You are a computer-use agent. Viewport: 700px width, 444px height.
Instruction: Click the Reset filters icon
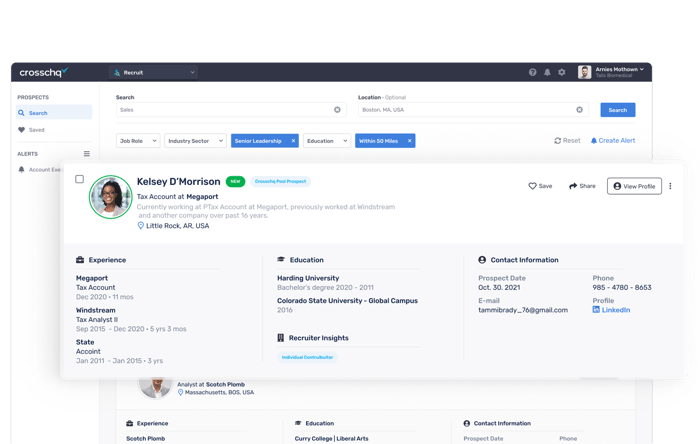[558, 141]
